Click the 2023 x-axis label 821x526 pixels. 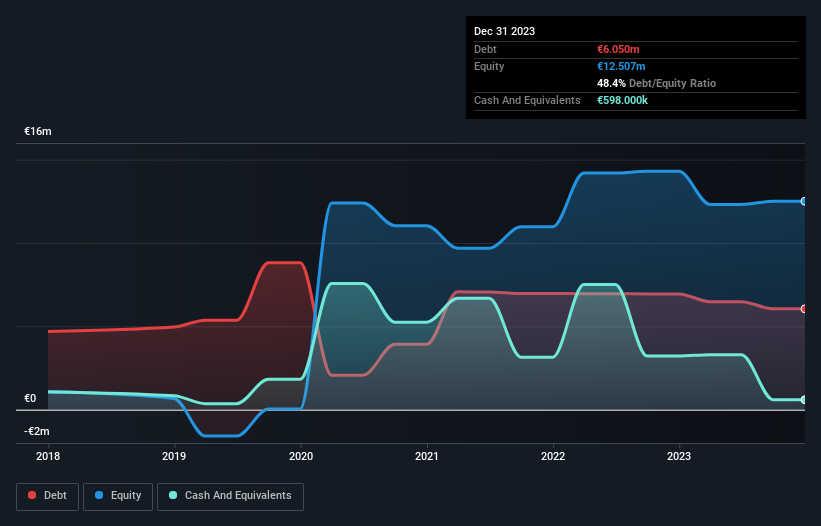pyautogui.click(x=679, y=456)
